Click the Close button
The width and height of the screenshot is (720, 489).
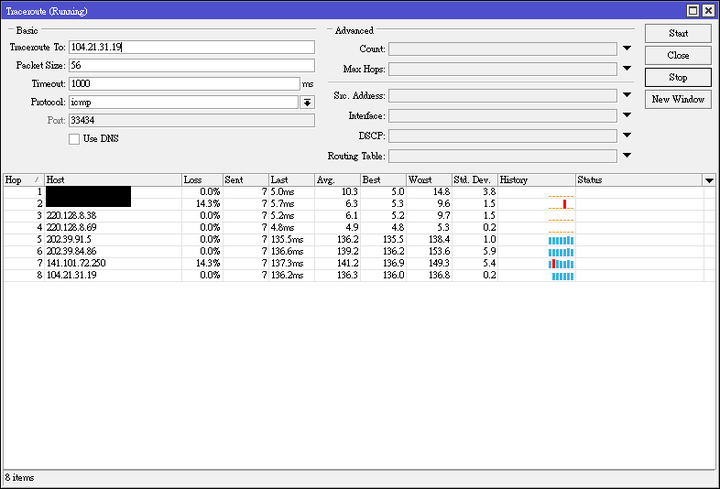pyautogui.click(x=678, y=56)
